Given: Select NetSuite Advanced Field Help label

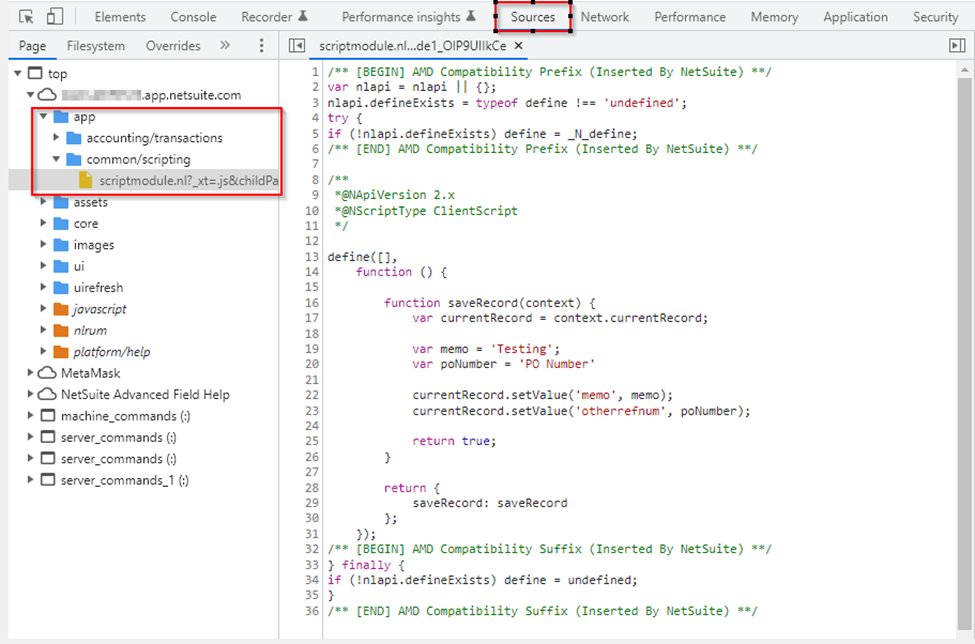Looking at the screenshot, I should pyautogui.click(x=145, y=394).
